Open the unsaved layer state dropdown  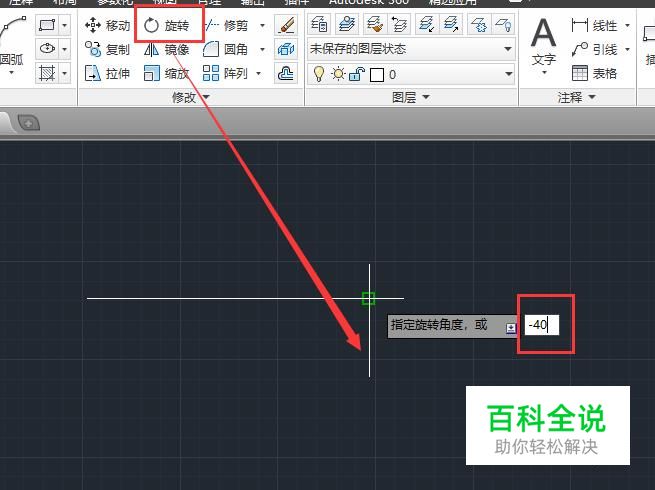point(411,49)
